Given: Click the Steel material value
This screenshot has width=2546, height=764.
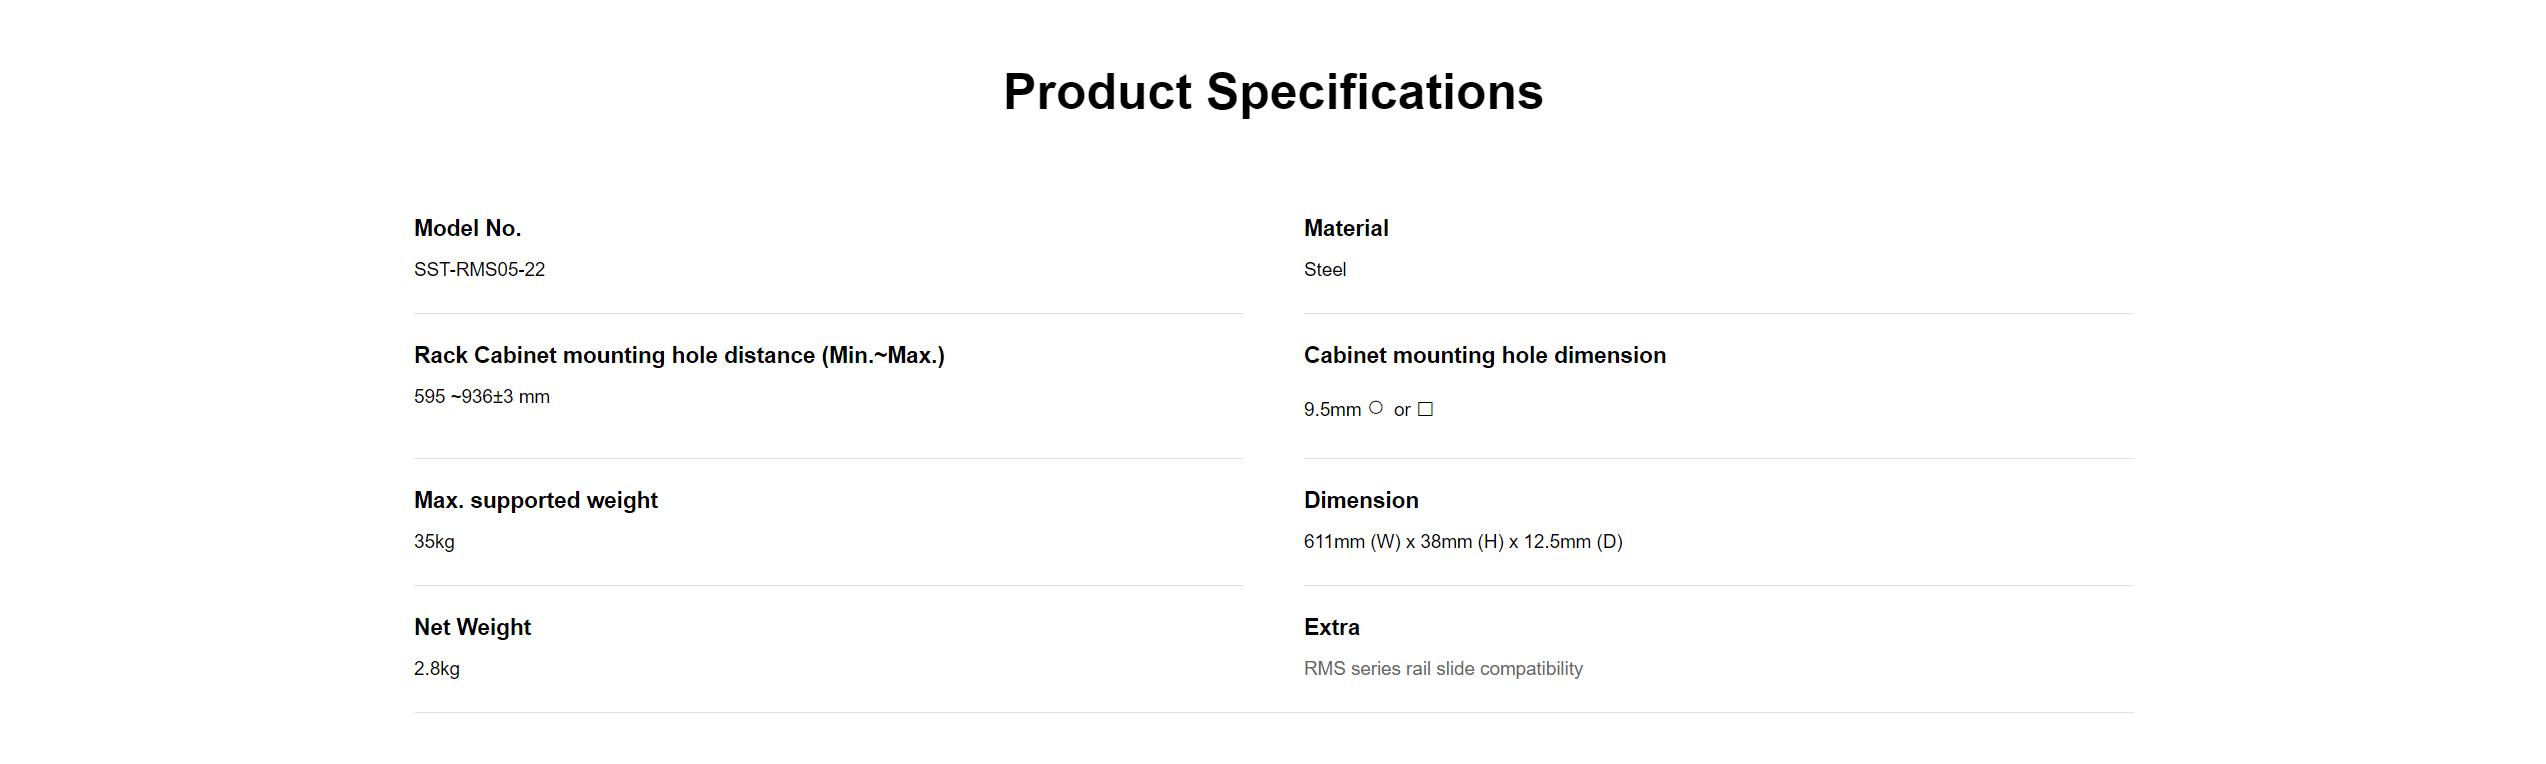Looking at the screenshot, I should tap(1324, 269).
